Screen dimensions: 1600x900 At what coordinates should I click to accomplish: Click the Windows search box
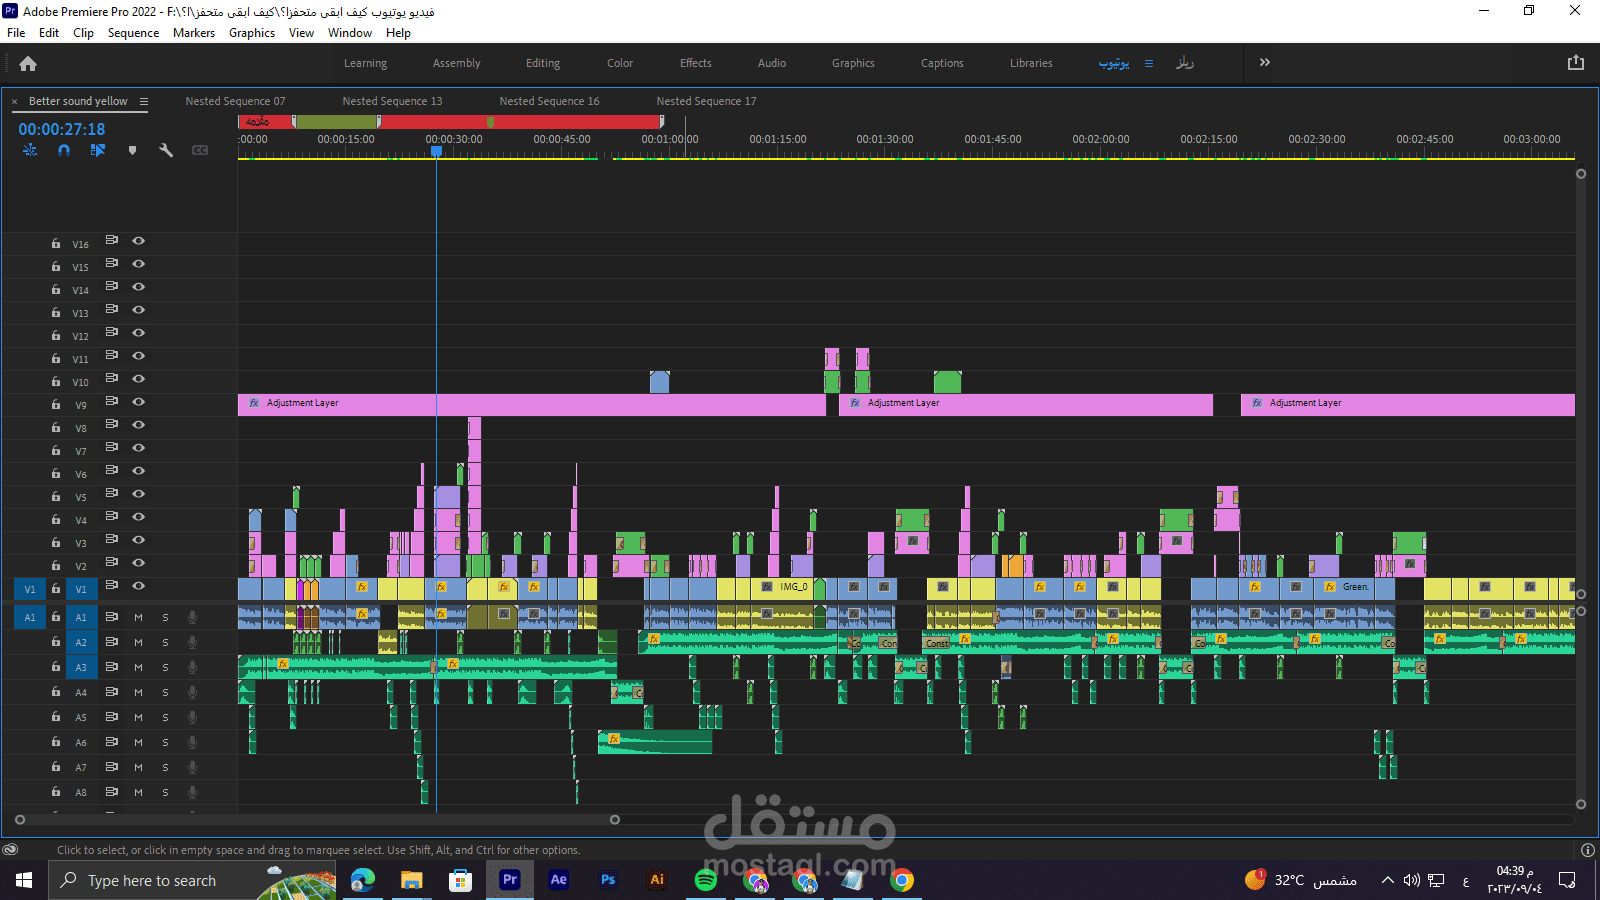(192, 880)
